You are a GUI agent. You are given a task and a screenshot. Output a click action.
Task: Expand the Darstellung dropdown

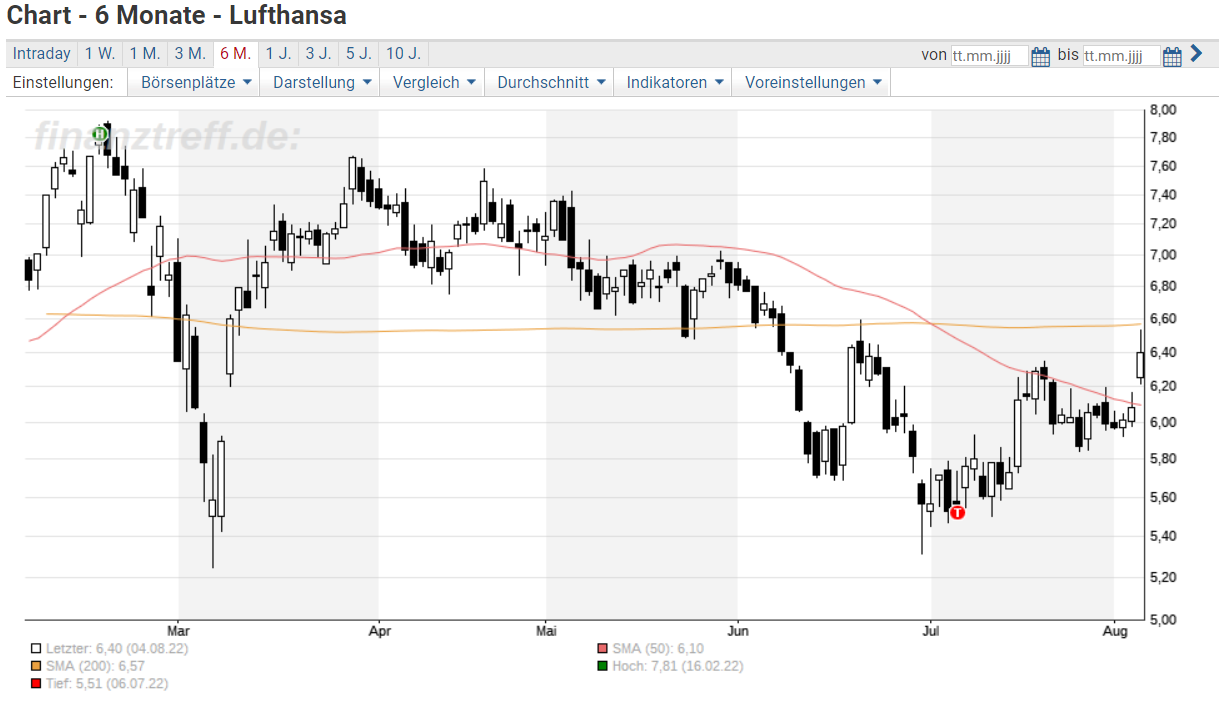pyautogui.click(x=320, y=83)
